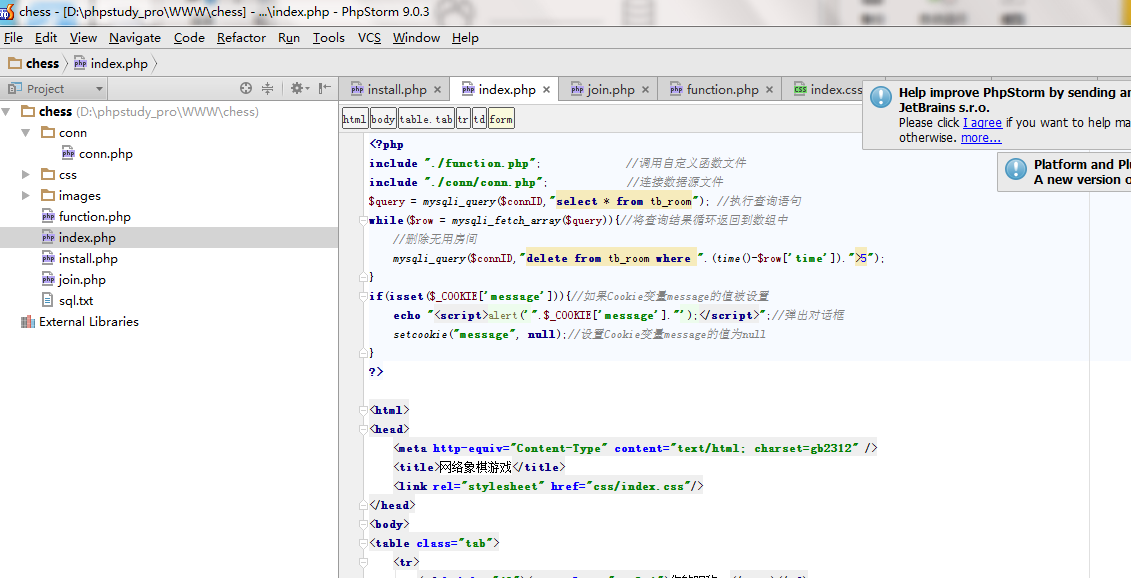Click the chess project root folder icon
This screenshot has height=578, width=1131.
[28, 111]
